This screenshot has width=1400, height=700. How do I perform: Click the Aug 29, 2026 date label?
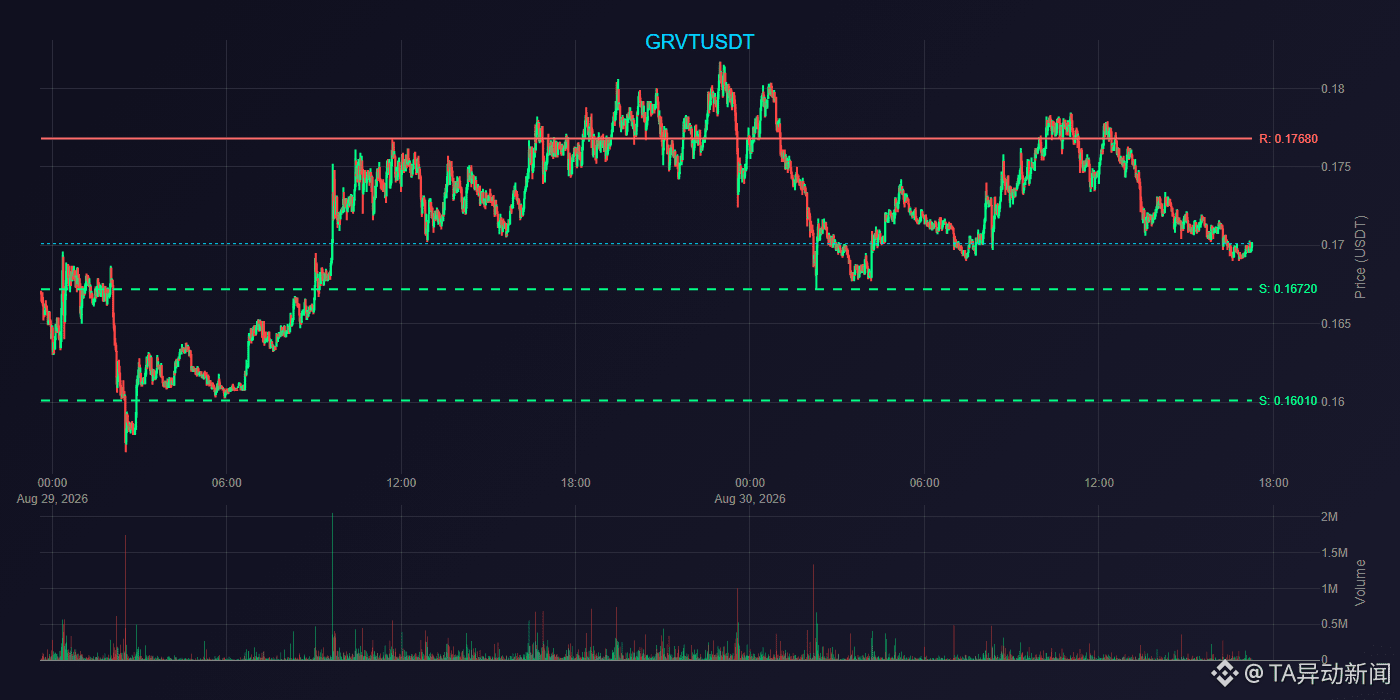coord(52,498)
